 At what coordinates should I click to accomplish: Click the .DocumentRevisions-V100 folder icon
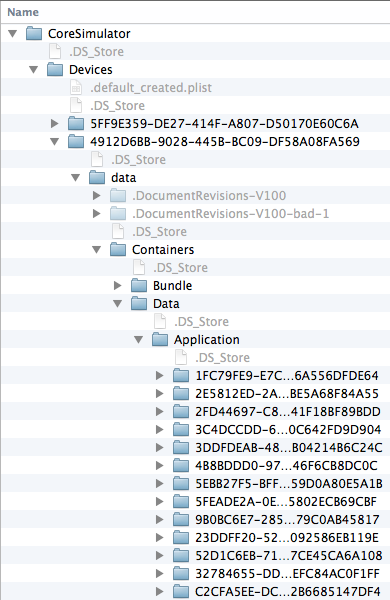[118, 196]
